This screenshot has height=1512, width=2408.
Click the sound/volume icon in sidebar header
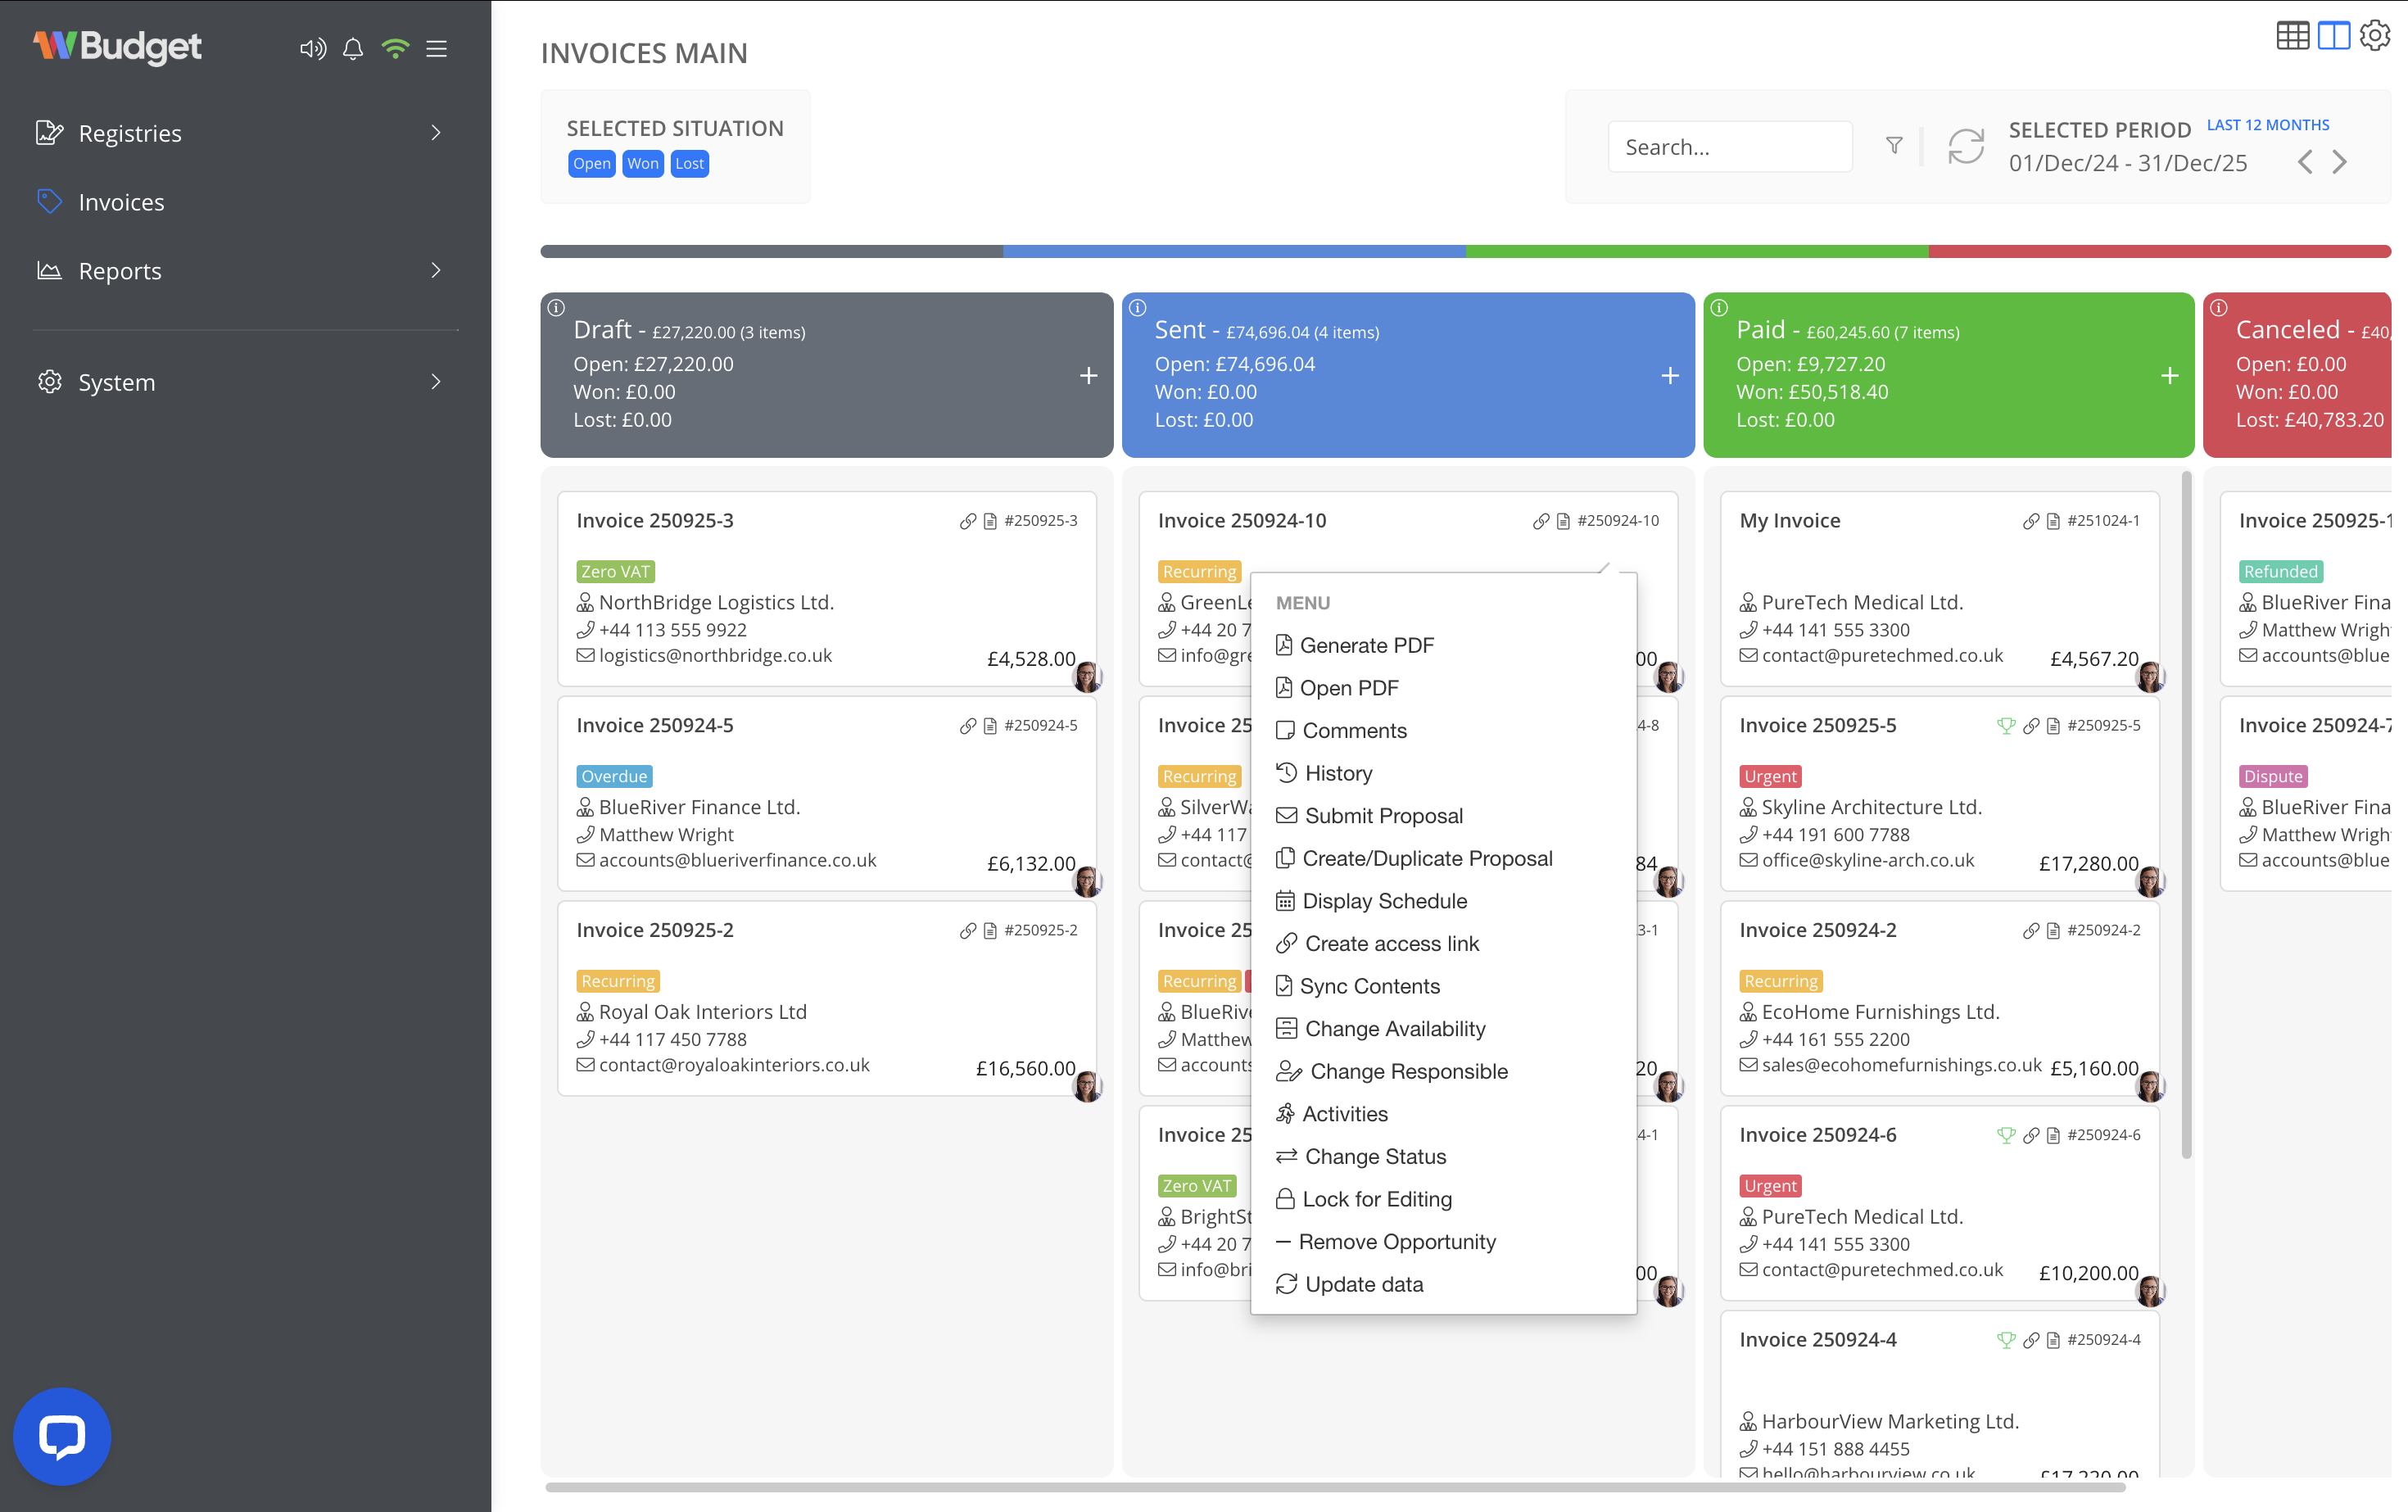312,48
